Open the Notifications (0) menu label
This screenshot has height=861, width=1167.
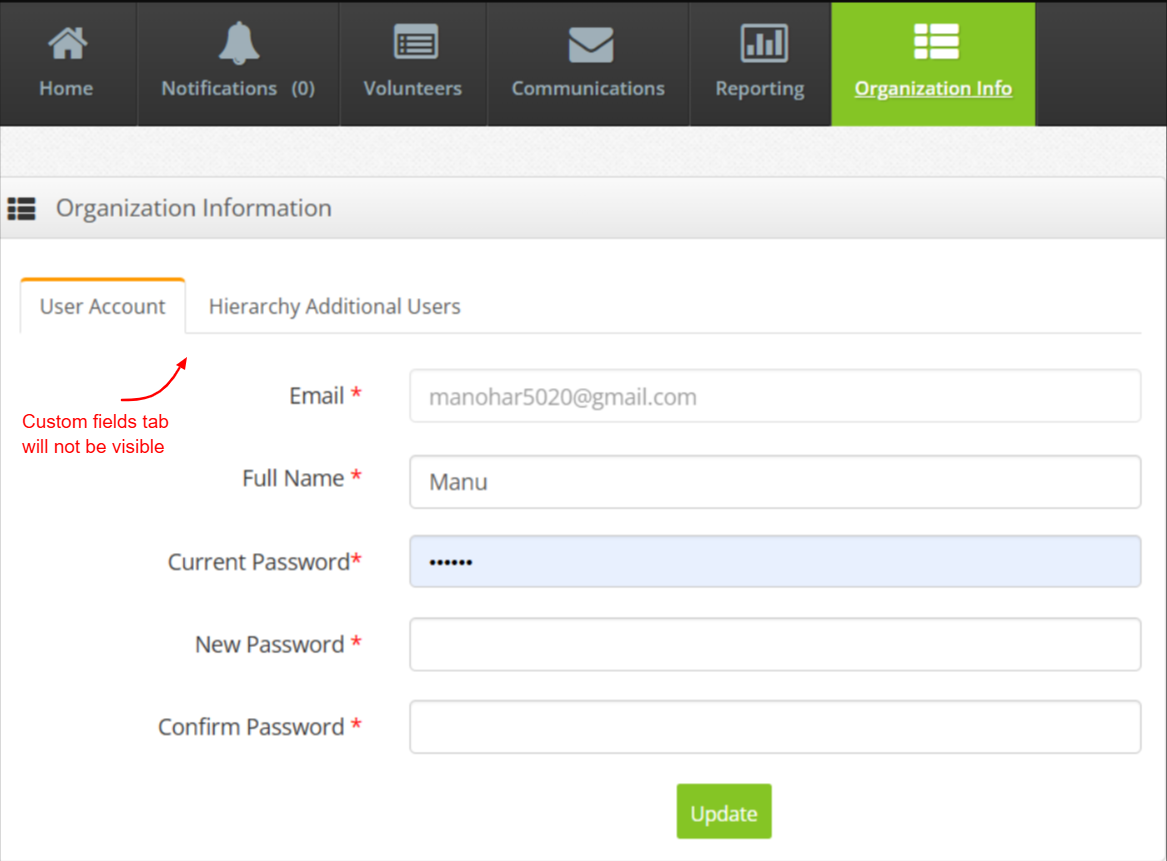point(238,89)
